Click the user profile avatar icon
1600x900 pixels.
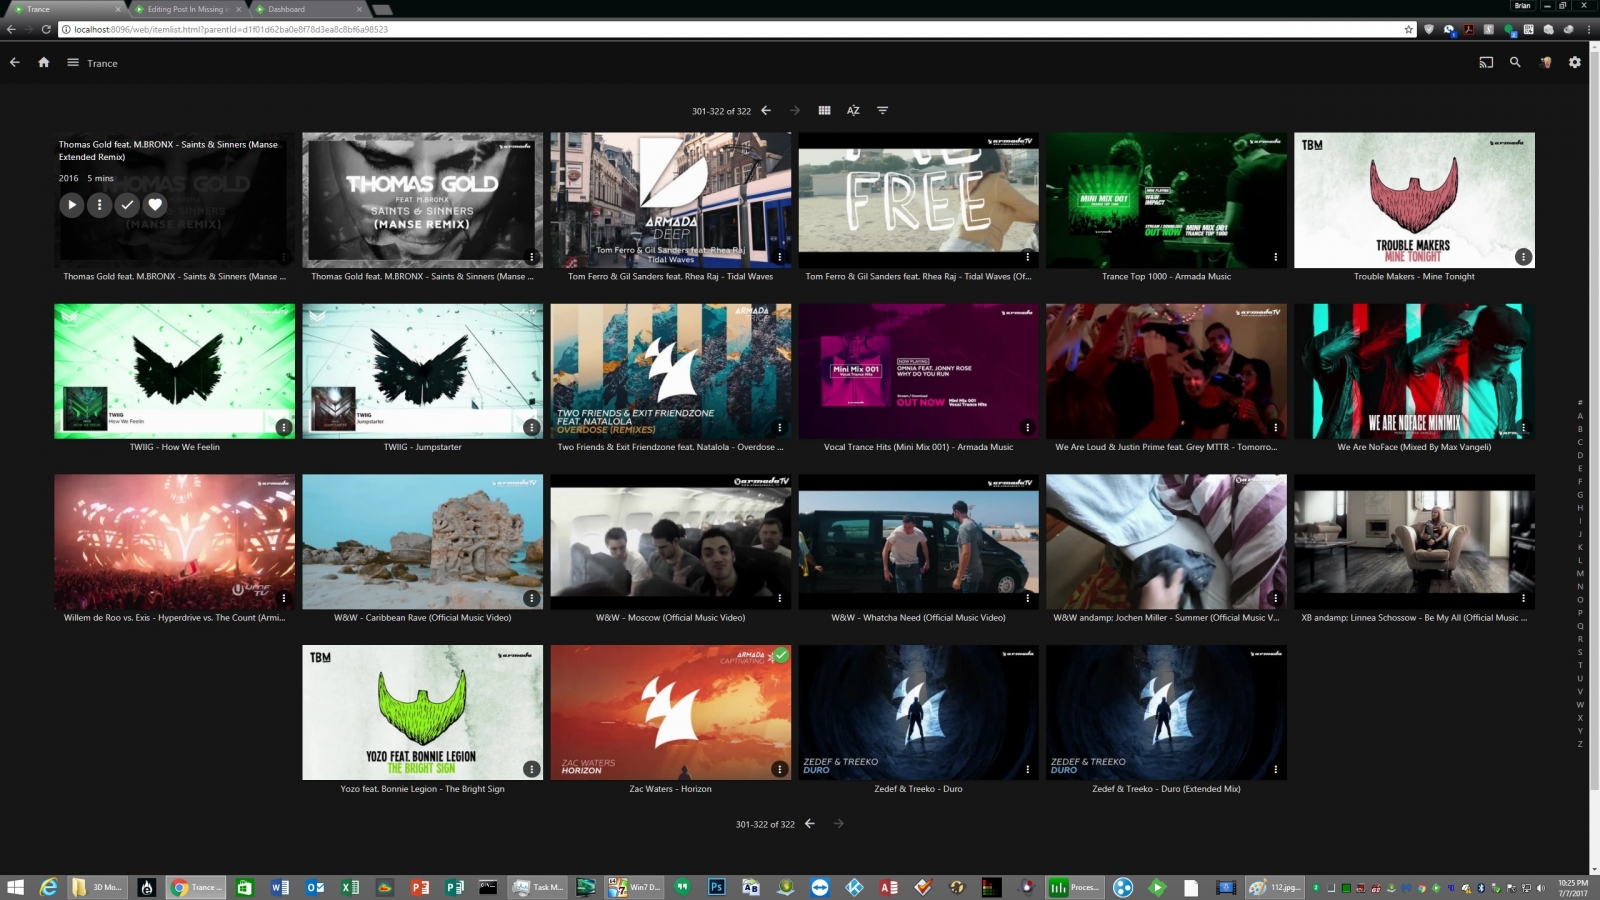coord(1545,62)
